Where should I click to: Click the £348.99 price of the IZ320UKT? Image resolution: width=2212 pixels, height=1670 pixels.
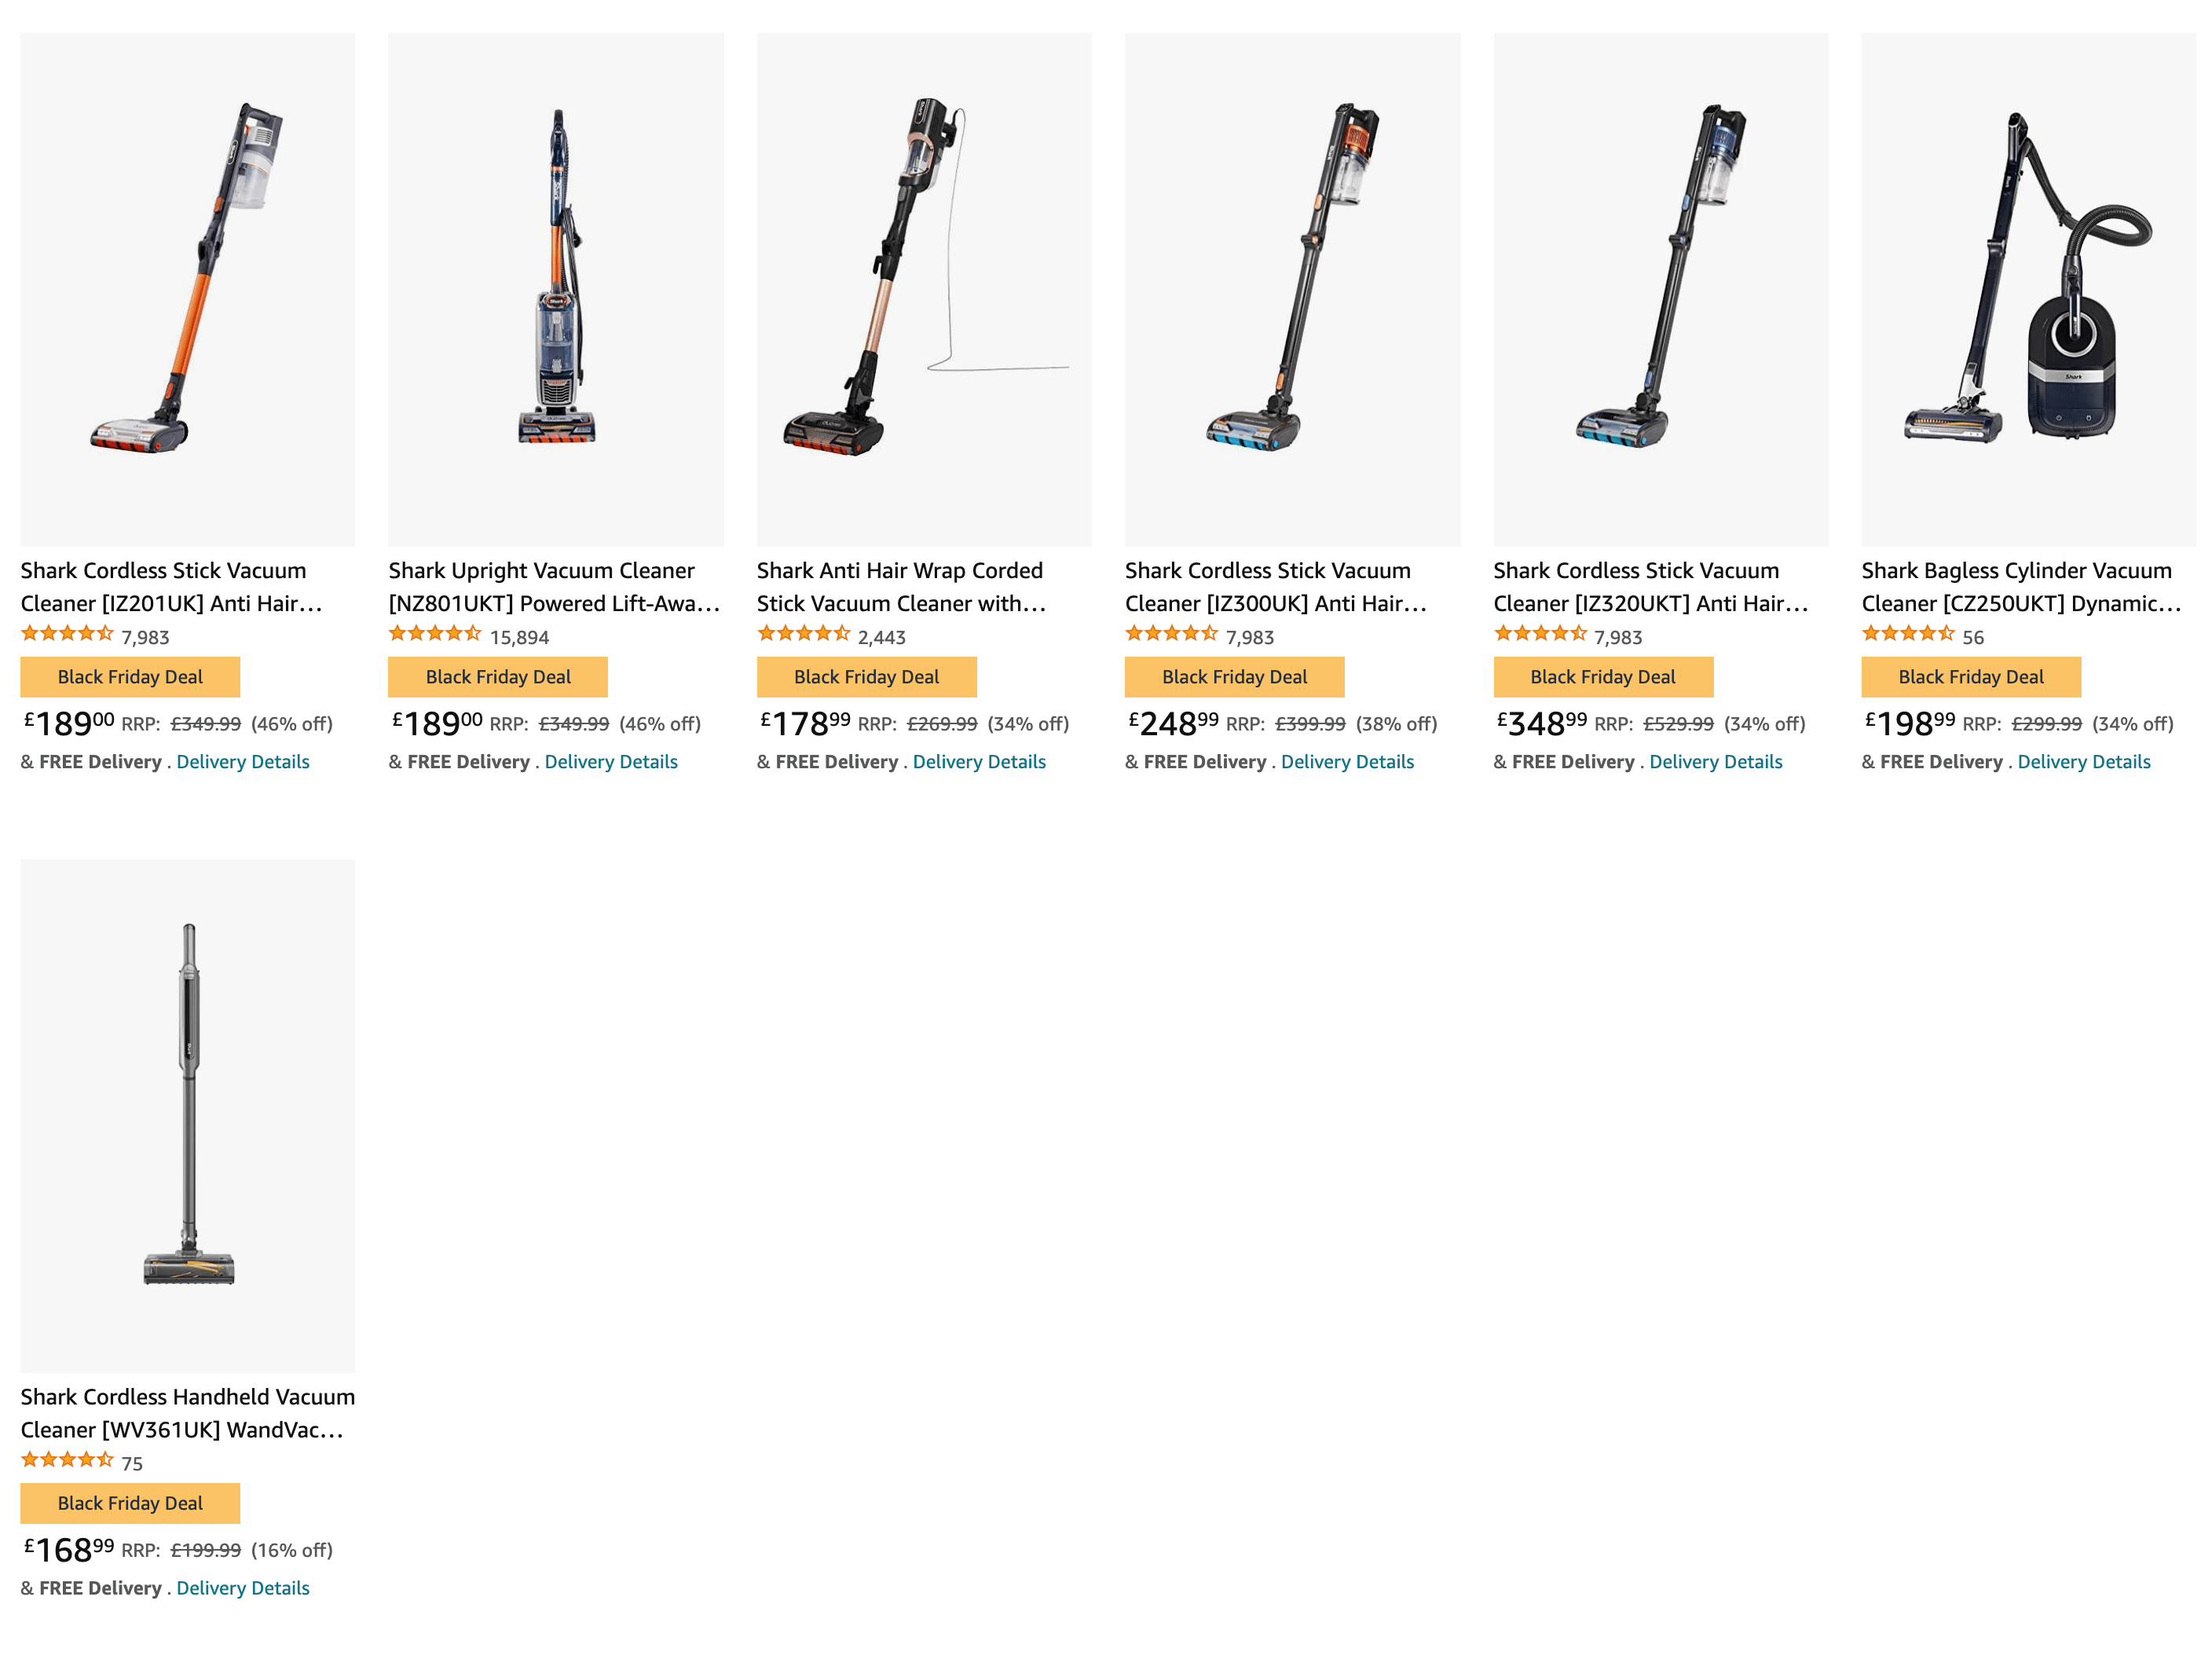point(1541,723)
